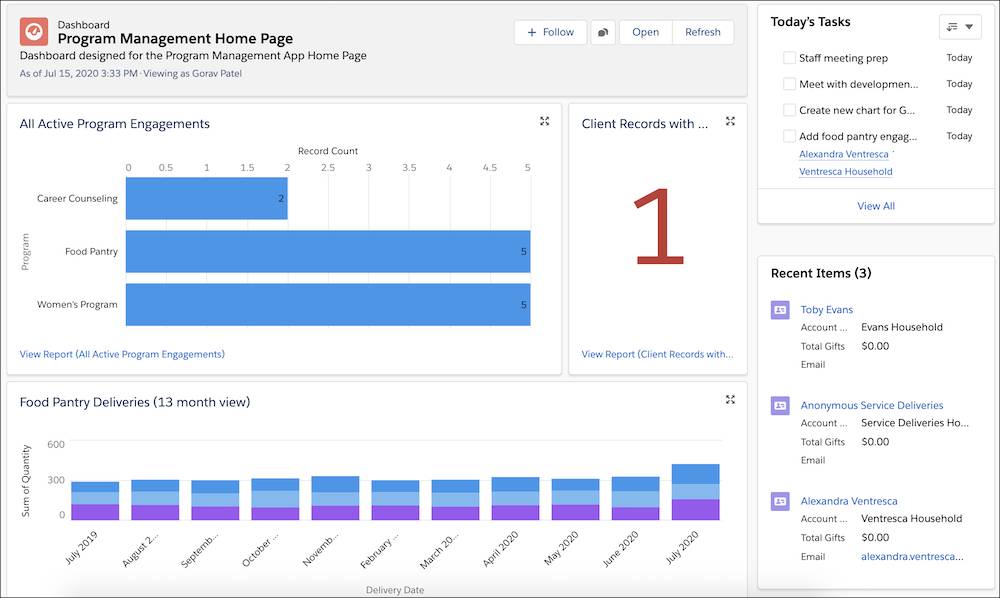Viewport: 1000px width, 598px height.
Task: Click the Follow button
Action: click(550, 32)
